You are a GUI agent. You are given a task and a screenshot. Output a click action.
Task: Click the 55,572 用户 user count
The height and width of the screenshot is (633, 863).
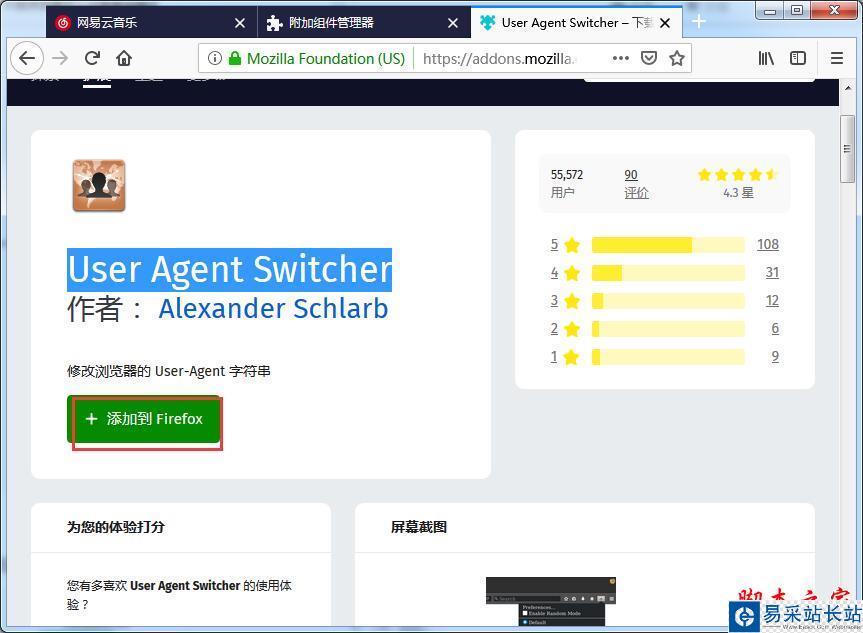pyautogui.click(x=567, y=184)
